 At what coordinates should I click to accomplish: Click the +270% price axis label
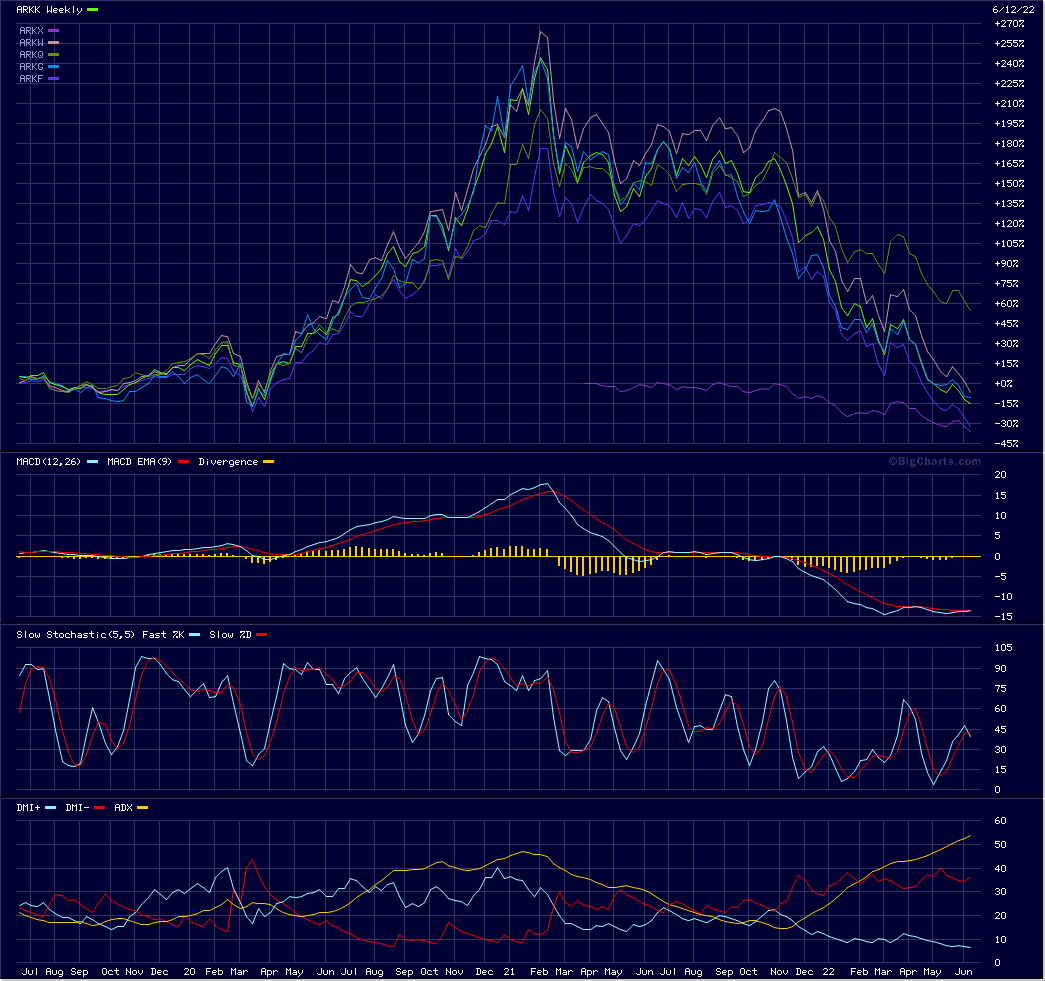(1009, 24)
